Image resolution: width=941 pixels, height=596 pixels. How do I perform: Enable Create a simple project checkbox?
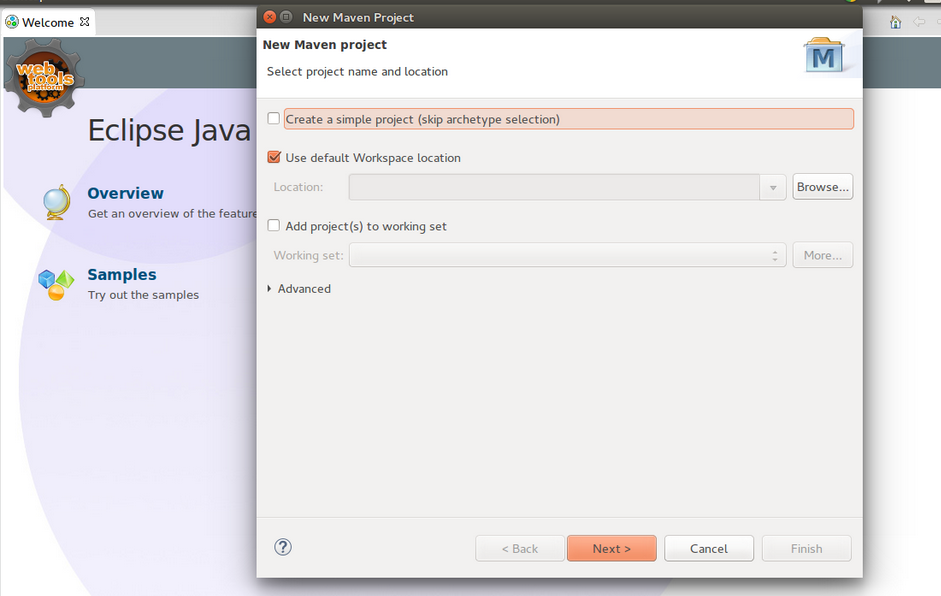point(274,118)
